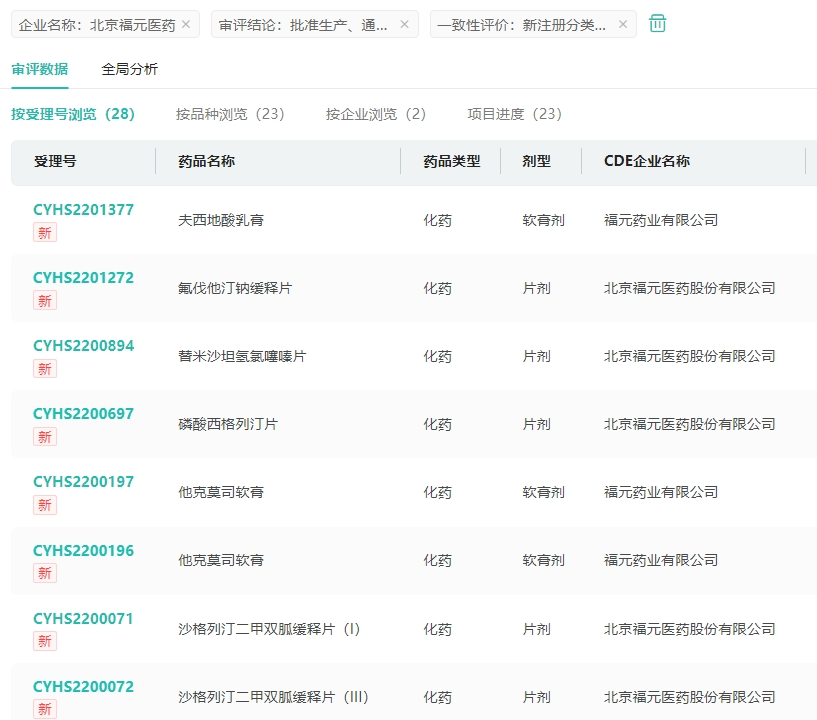
Task: Click the 药品类型 column header
Action: tap(452, 162)
